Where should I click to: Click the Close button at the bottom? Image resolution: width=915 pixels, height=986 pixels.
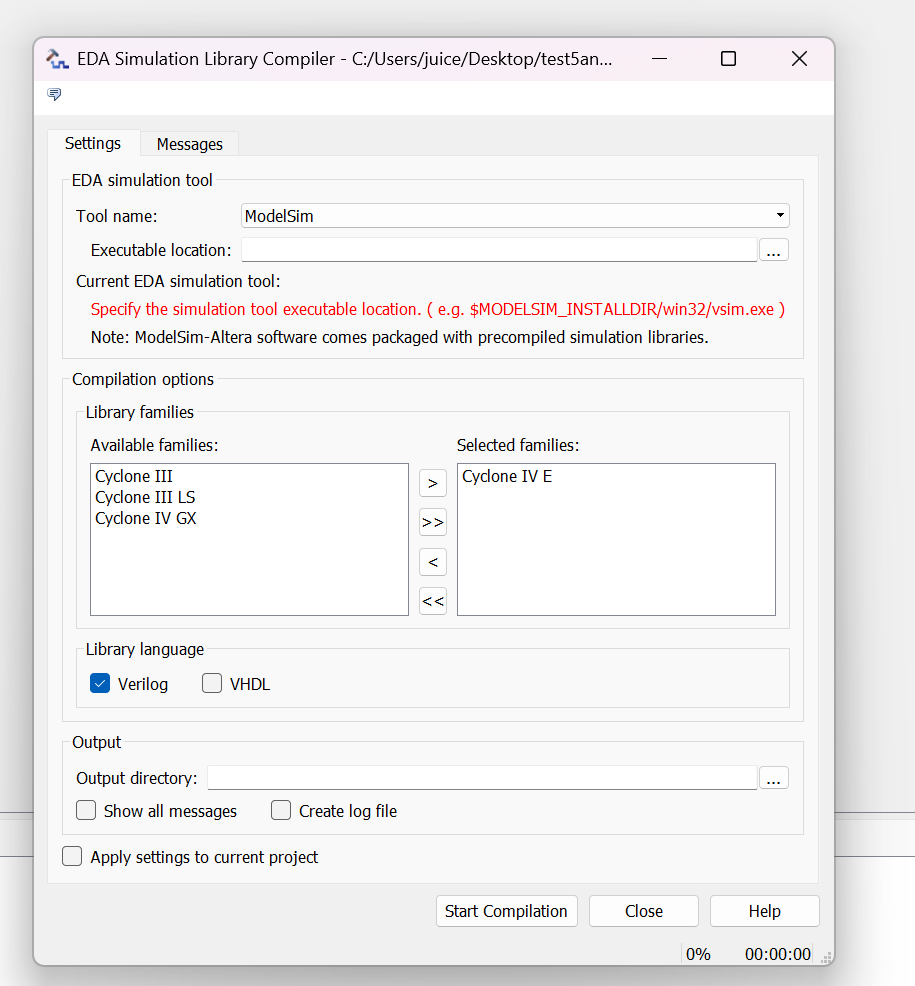tap(643, 911)
